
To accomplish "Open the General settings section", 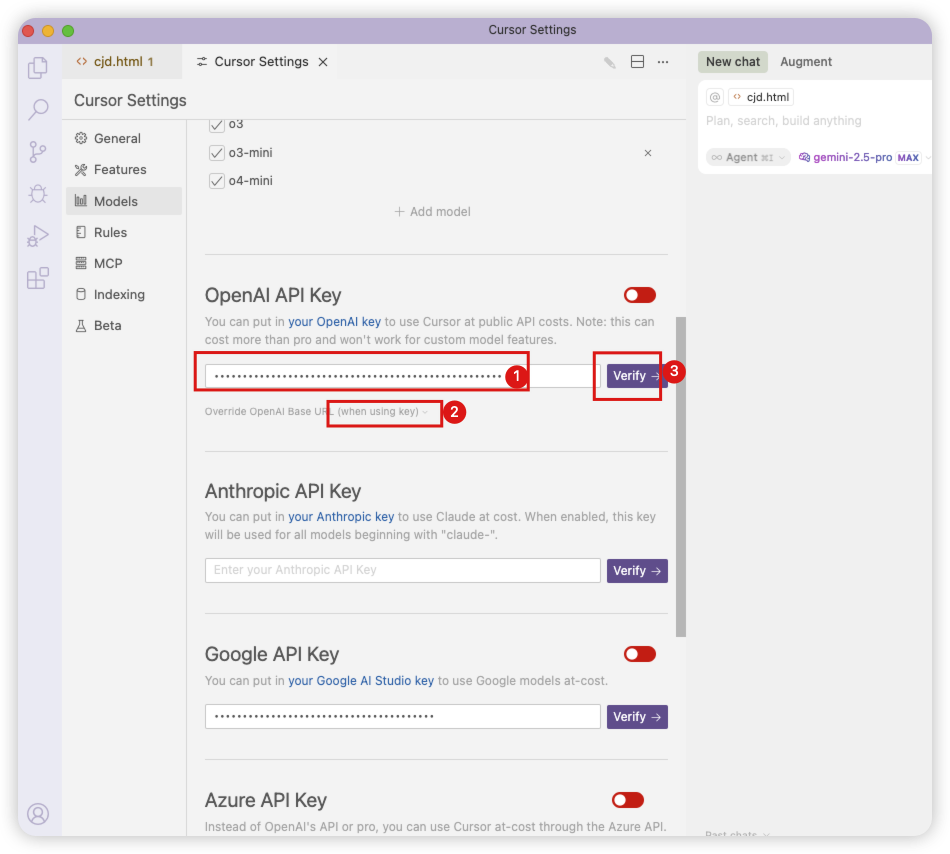I will click(x=124, y=139).
